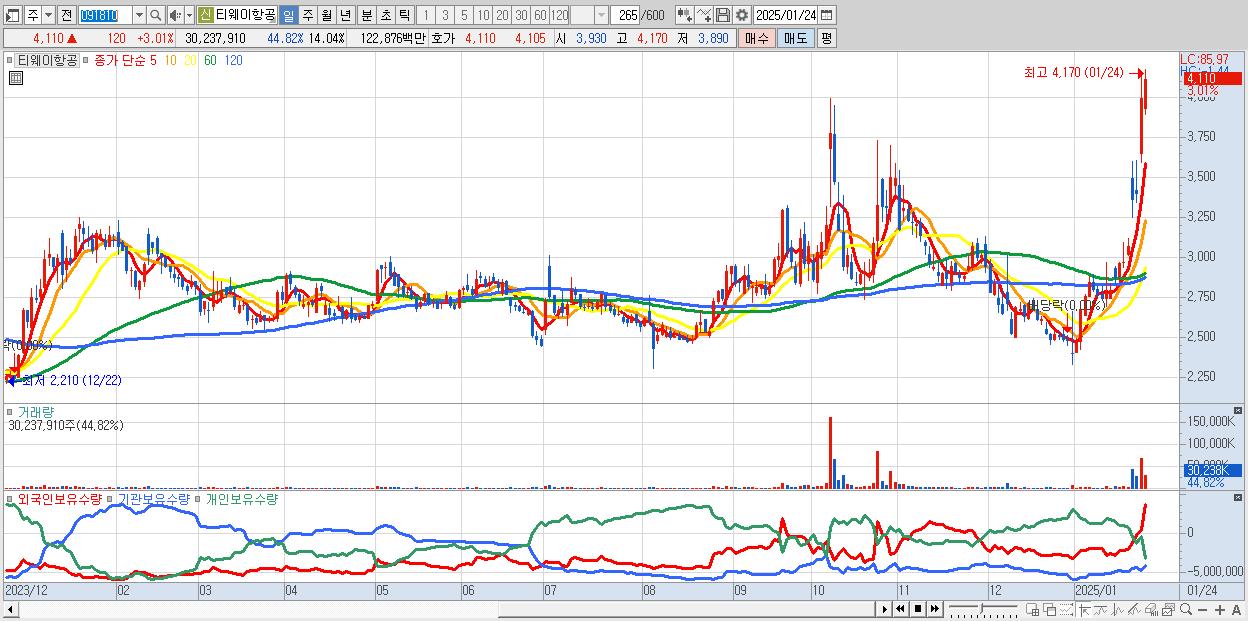Open chart settings gear icon
Image resolution: width=1248 pixels, height=621 pixels.
(742, 15)
